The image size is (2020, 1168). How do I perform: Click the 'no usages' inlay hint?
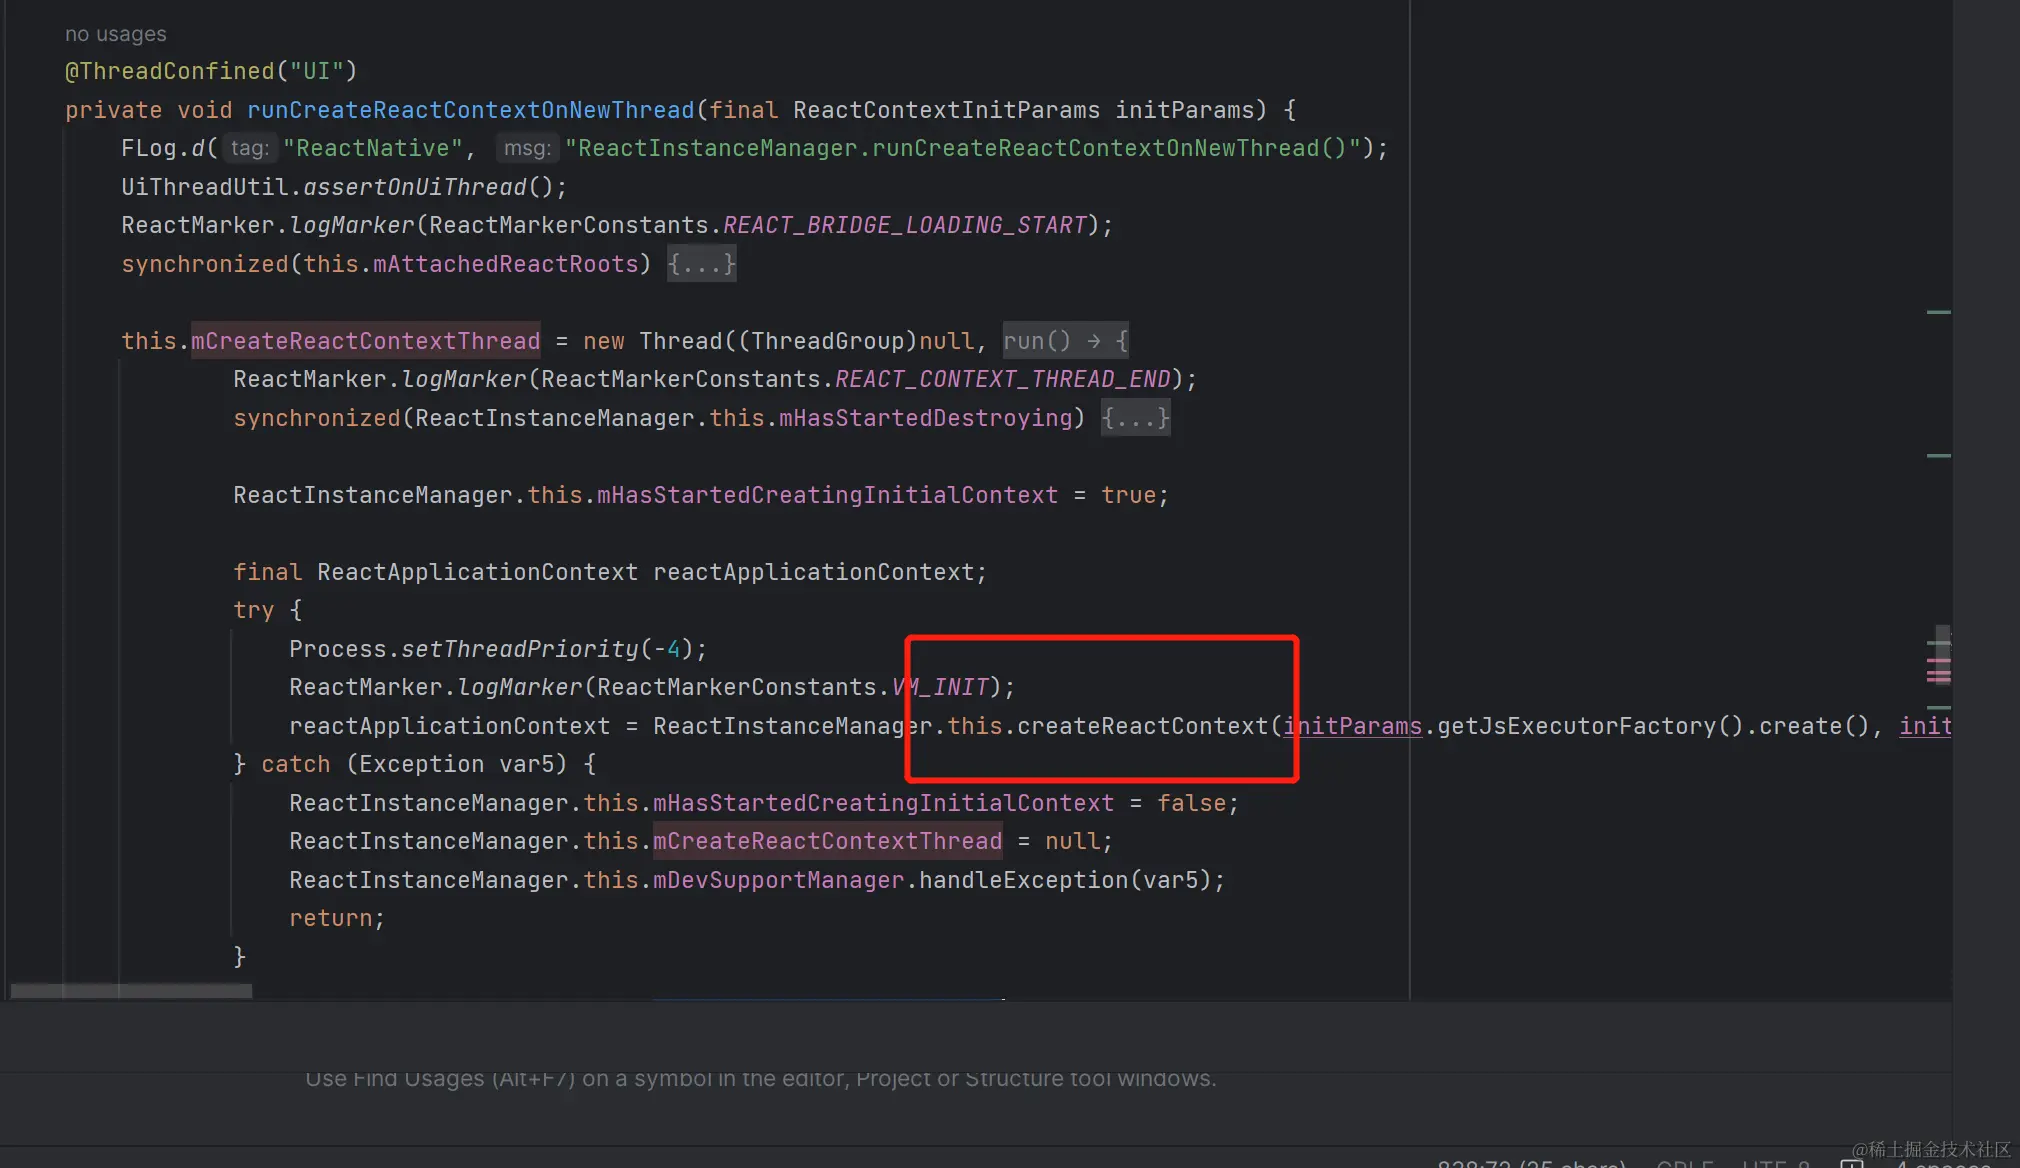point(116,34)
